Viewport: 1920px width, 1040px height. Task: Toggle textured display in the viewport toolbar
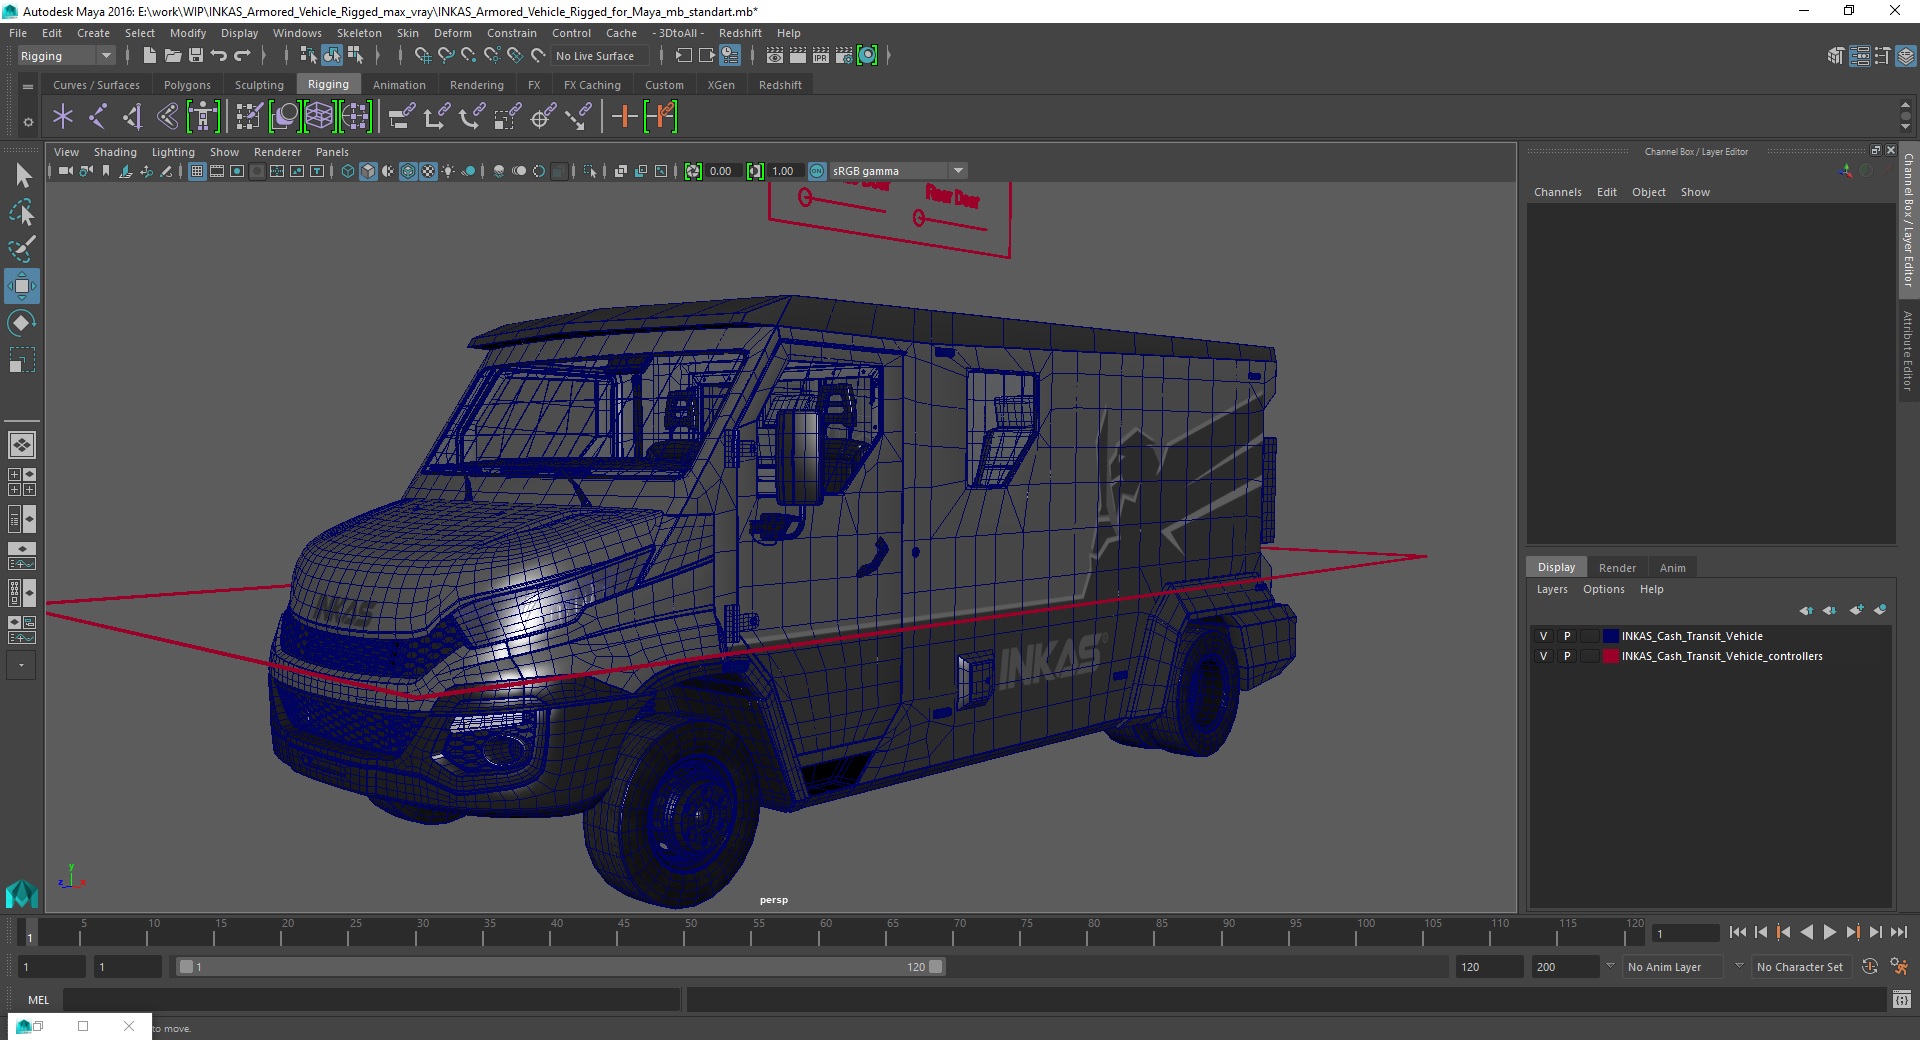[x=428, y=171]
